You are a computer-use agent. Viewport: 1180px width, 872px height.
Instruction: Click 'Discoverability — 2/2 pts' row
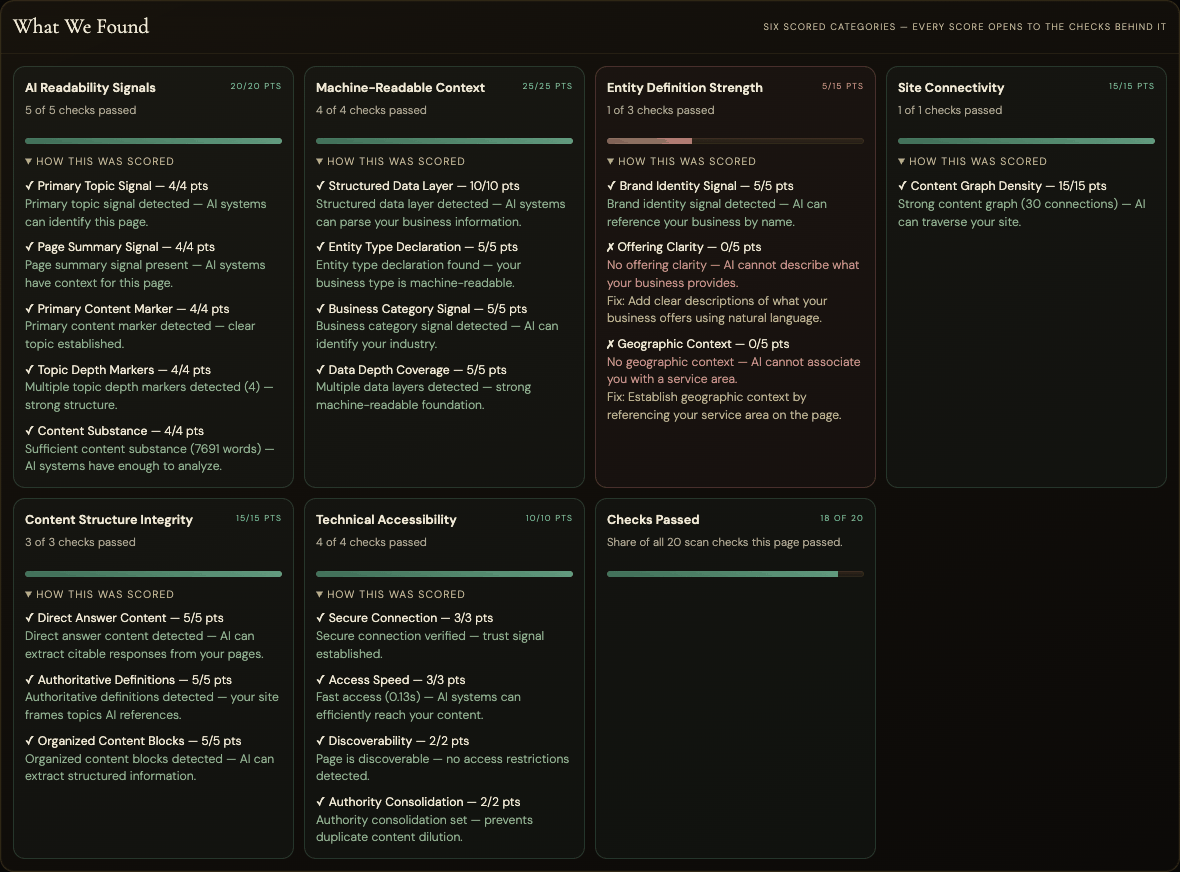point(393,741)
